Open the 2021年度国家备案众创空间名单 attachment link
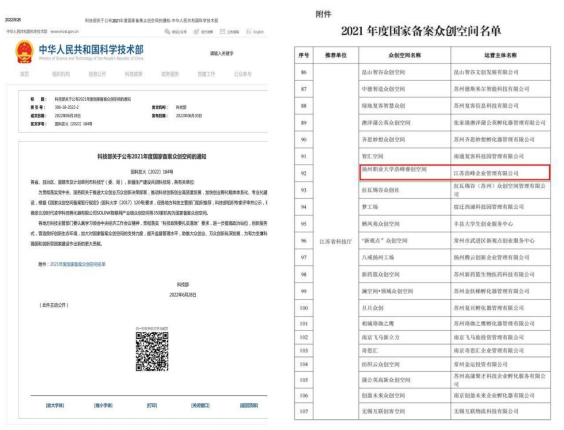The height and width of the screenshot is (430, 564). click(x=78, y=264)
